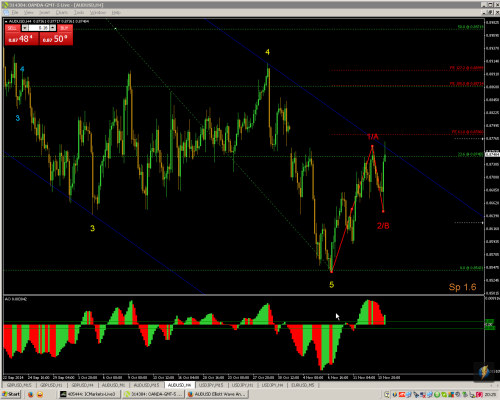
Task: Switch to the USDJPY,H1 chart tab
Action: pos(243,385)
